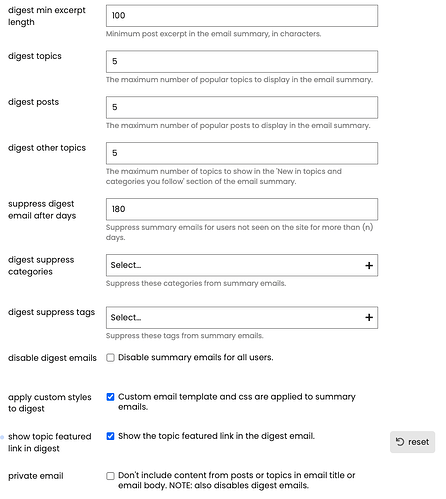Uncheck show topic featured link checkbox
The height and width of the screenshot is (499, 446).
pyautogui.click(x=110, y=436)
